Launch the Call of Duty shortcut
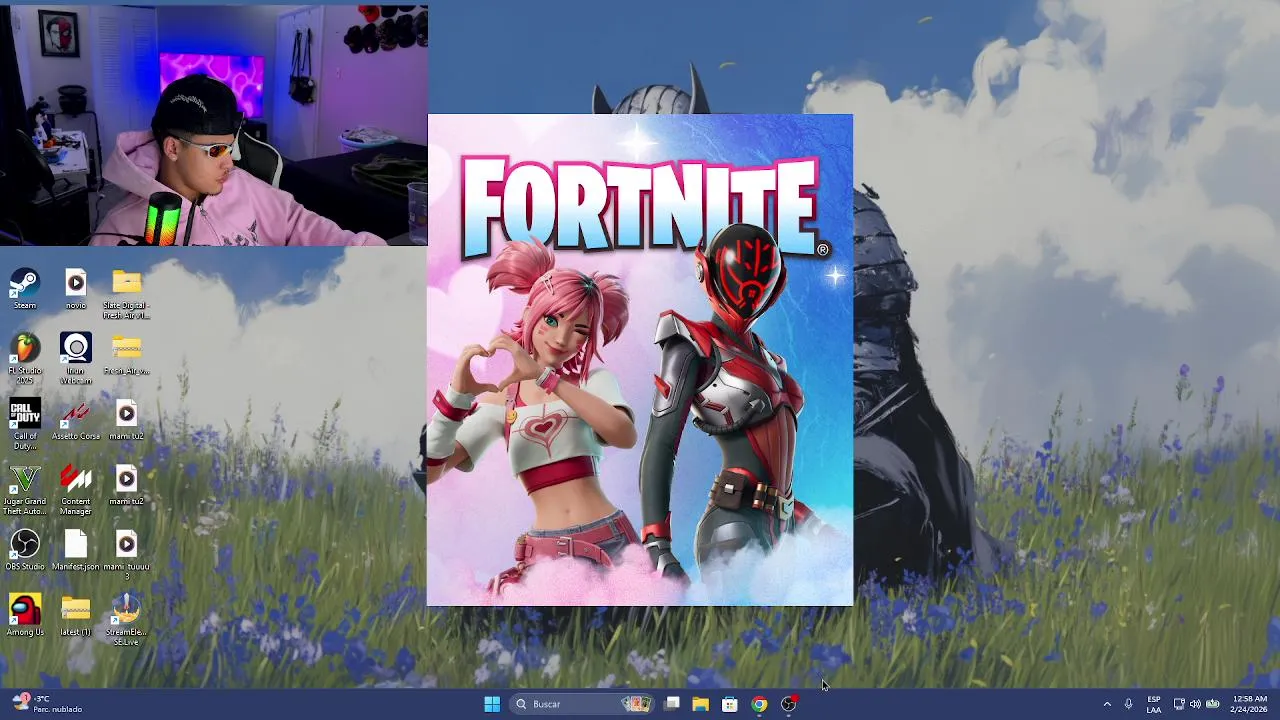Viewport: 1280px width, 720px height. pos(25,424)
